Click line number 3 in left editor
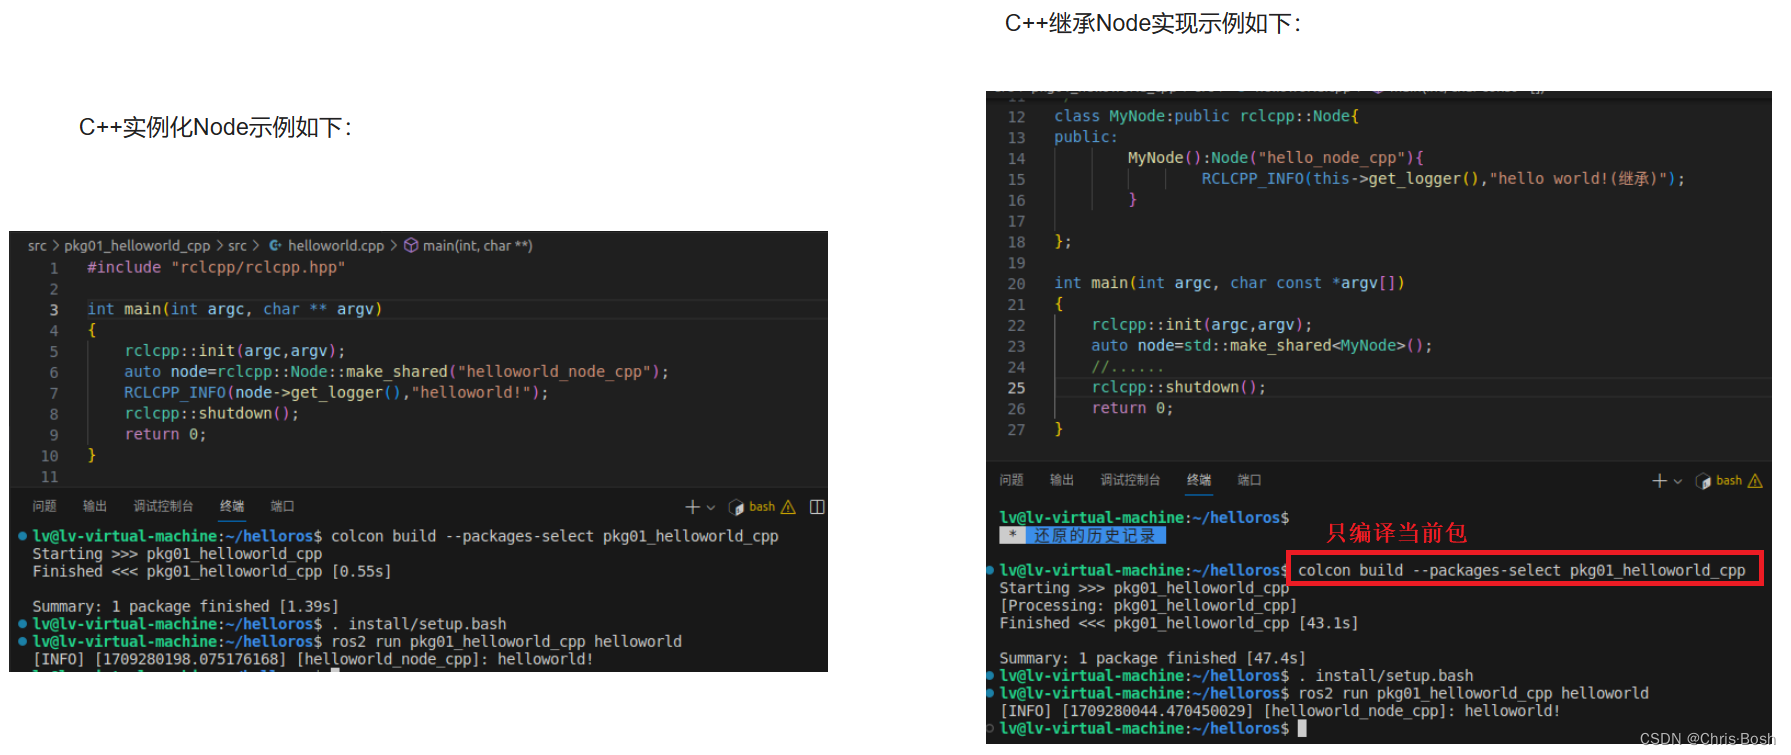This screenshot has height=755, width=1791. pos(54,310)
